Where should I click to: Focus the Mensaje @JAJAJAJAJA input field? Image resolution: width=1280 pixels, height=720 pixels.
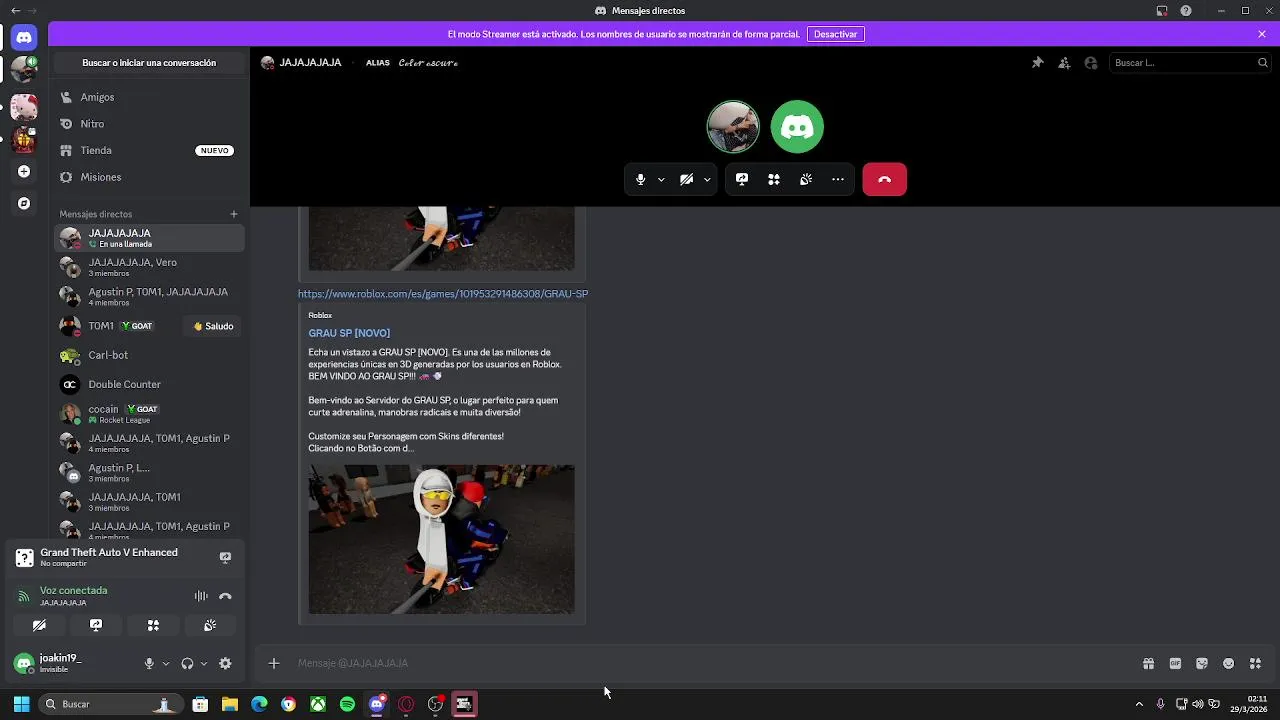point(710,663)
